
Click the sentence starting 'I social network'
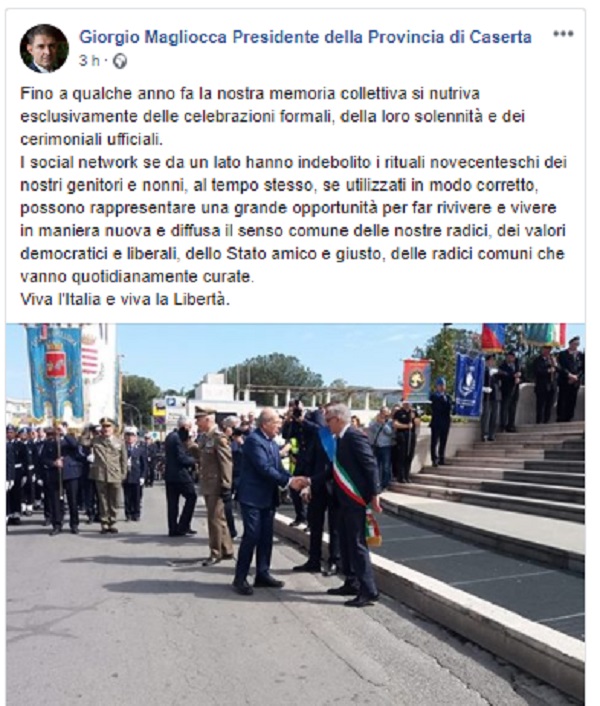pos(293,219)
